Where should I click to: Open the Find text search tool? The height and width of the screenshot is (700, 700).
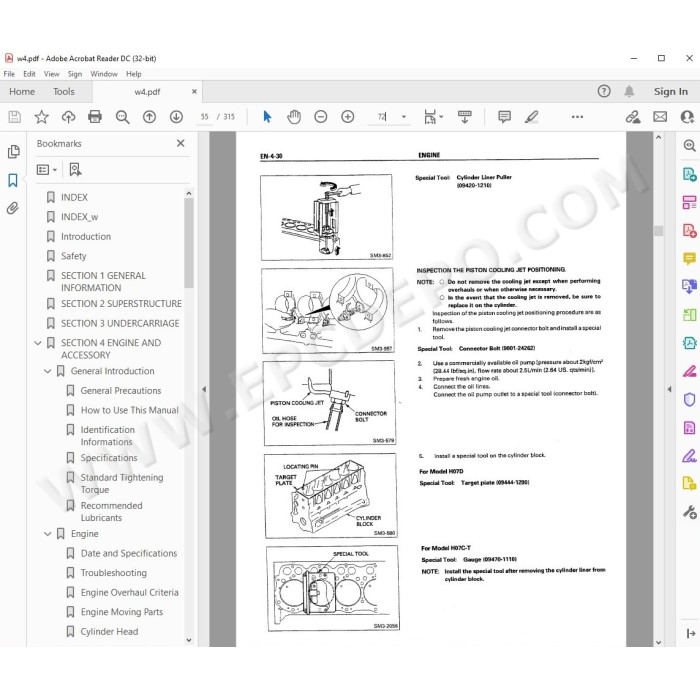click(122, 117)
